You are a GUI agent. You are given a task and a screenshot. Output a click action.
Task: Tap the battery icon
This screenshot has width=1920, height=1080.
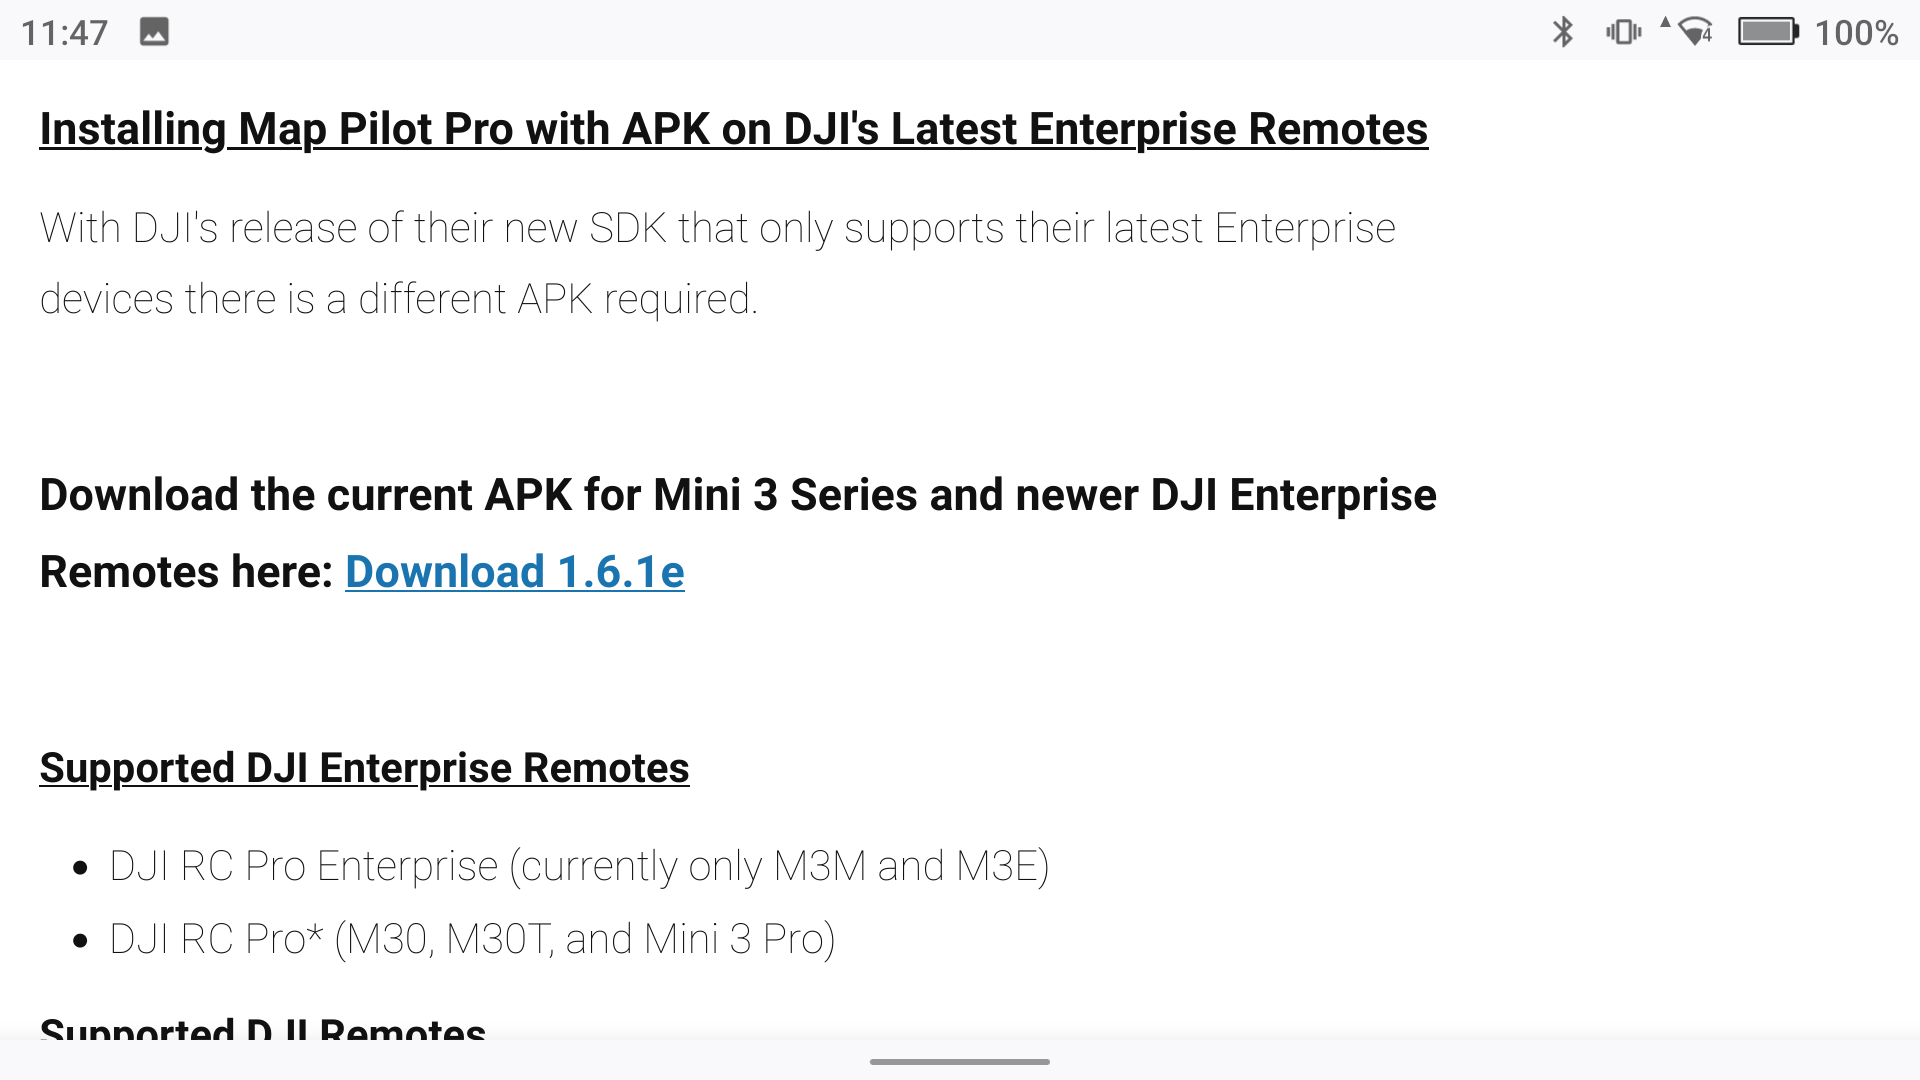[1768, 32]
